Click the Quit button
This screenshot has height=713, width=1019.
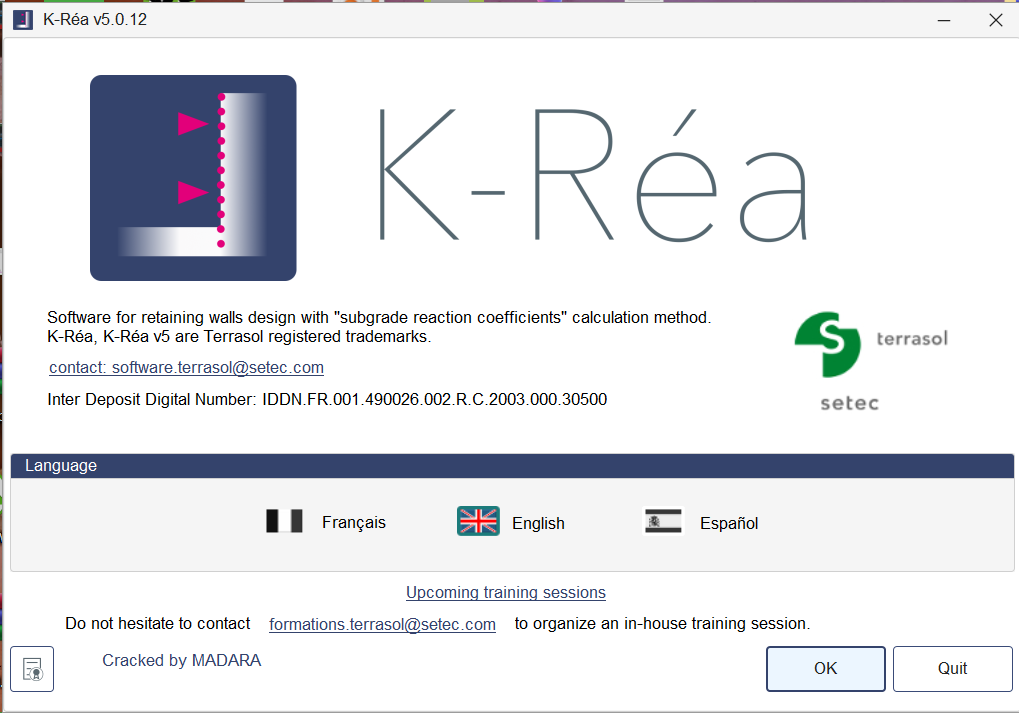952,669
